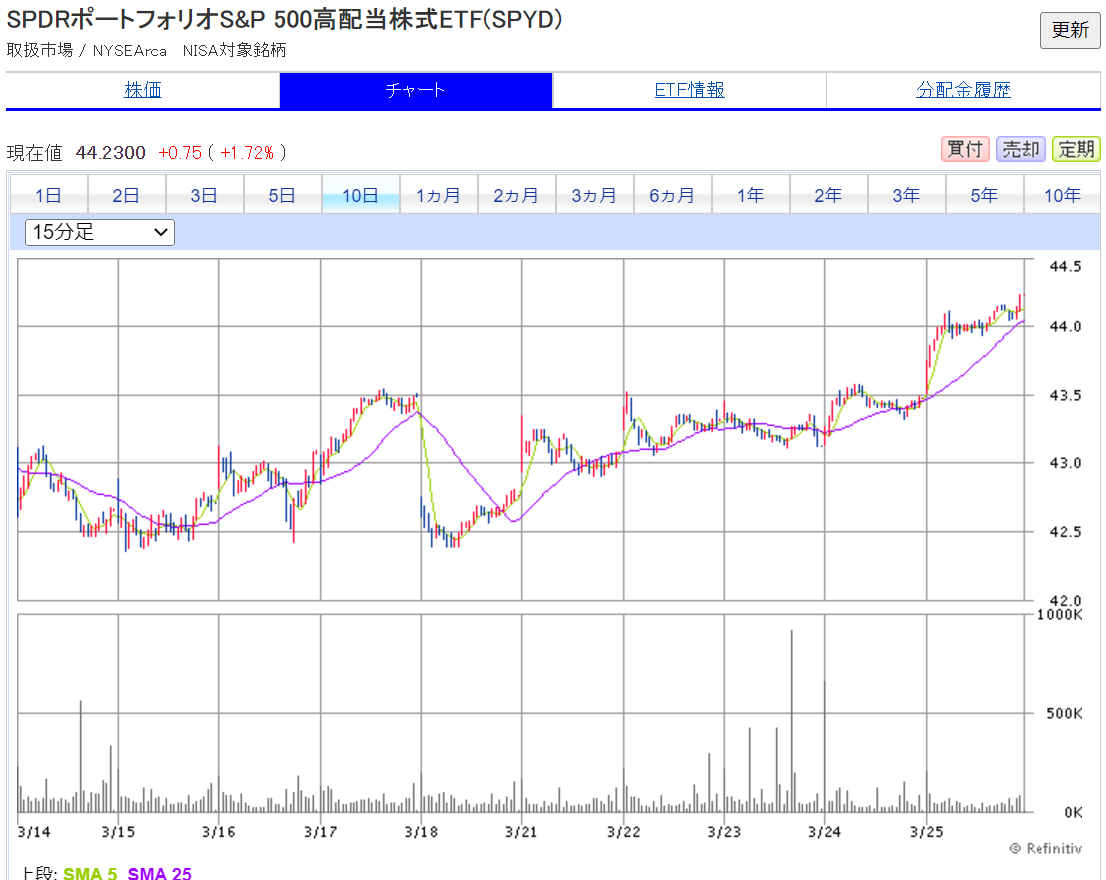The image size is (1106, 880).
Task: Click the SMA 5 legend label
Action: 90,873
